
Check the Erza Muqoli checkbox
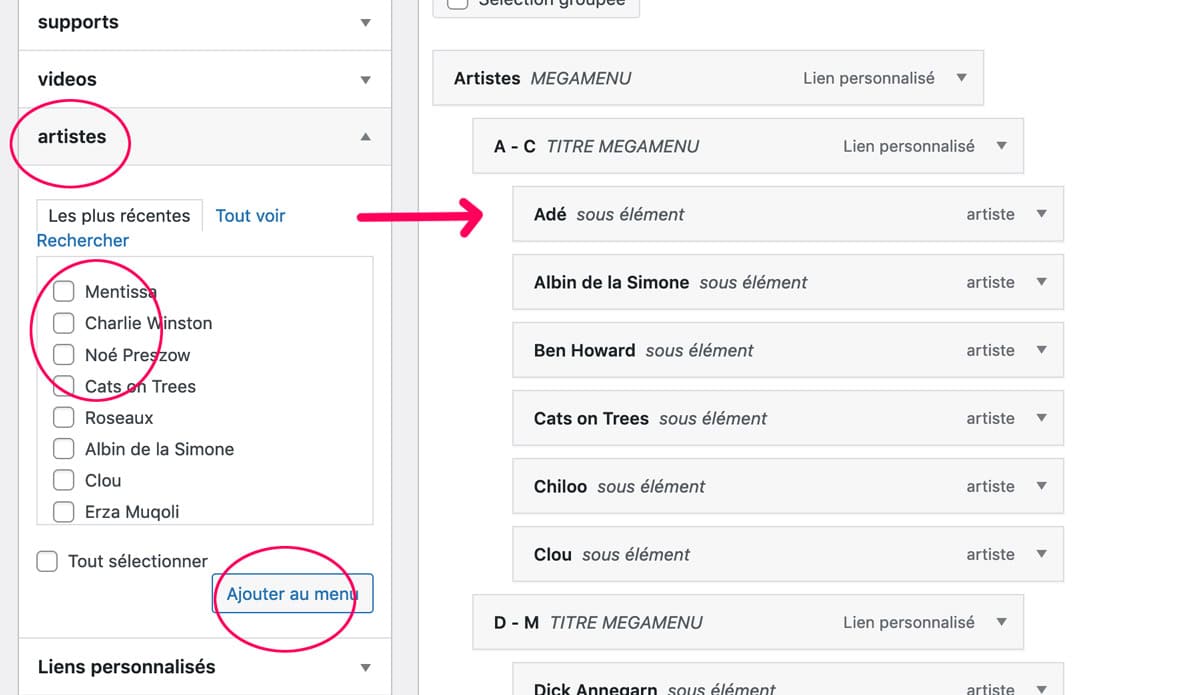[x=63, y=512]
